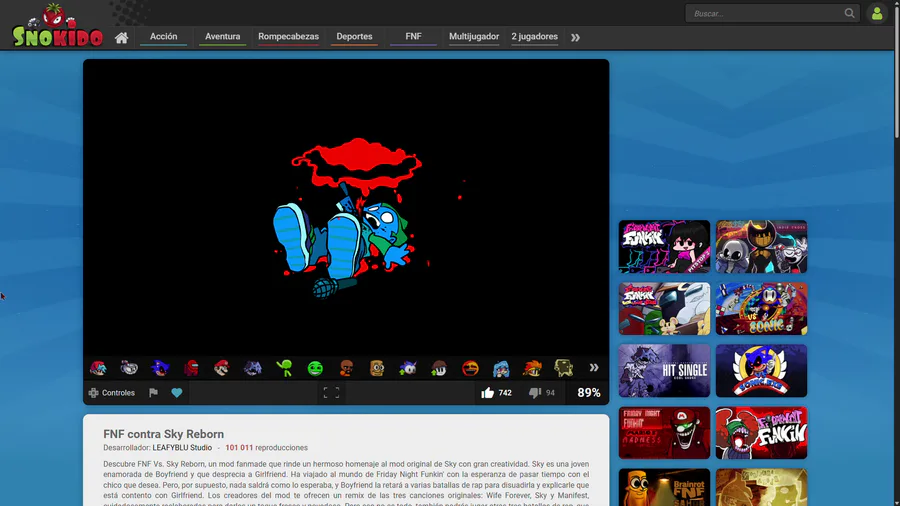Expand more categories in nav bar
This screenshot has width=900, height=506.
pyautogui.click(x=575, y=38)
